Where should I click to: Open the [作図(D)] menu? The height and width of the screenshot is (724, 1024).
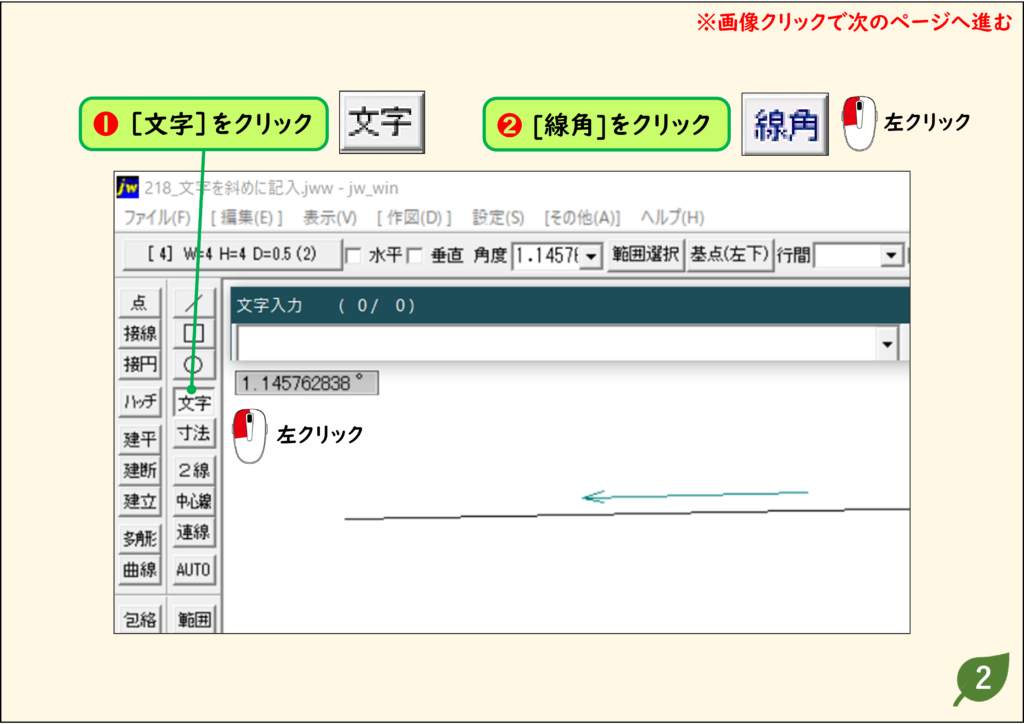(414, 217)
